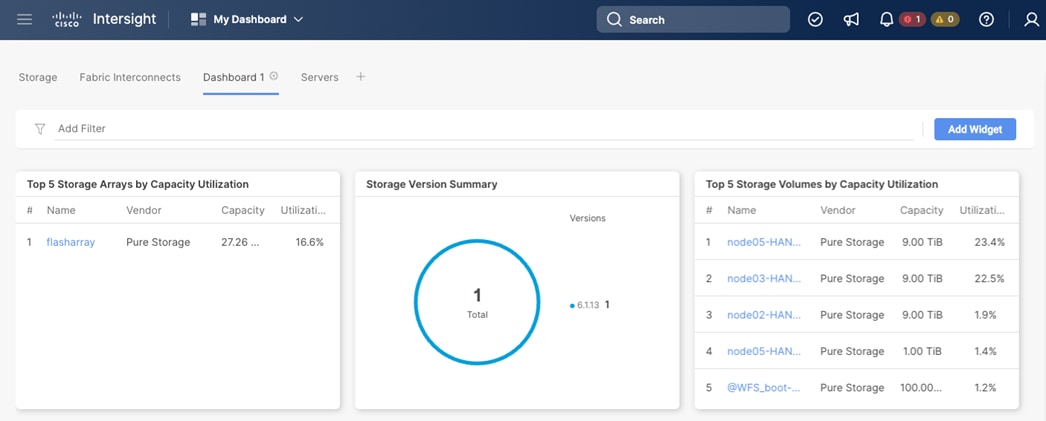
Task: Click into the Add Filter field
Action: click(x=484, y=129)
